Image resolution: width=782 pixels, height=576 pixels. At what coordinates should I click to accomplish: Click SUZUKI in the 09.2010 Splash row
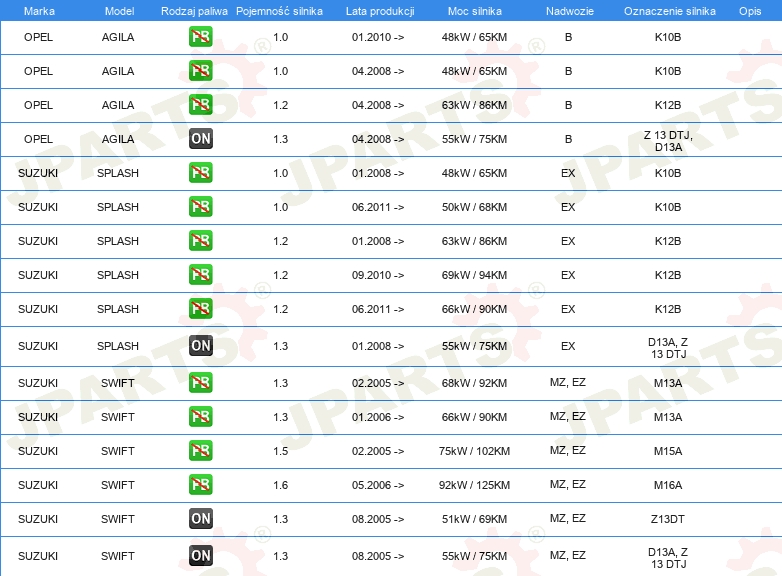tap(38, 275)
